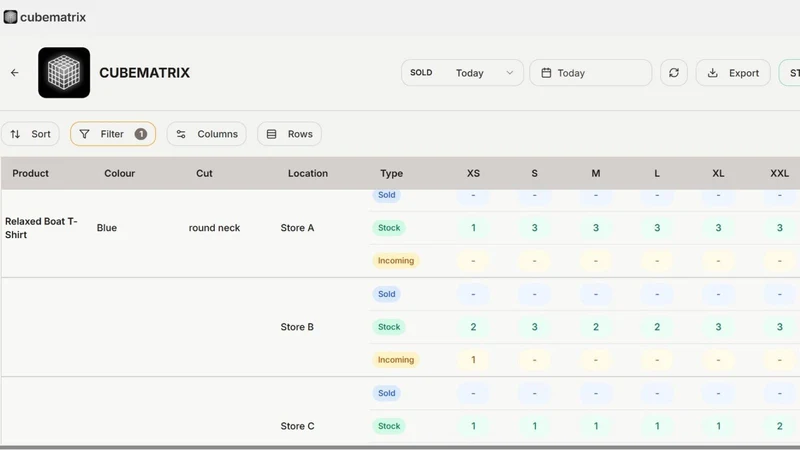Click the Rows button
This screenshot has width=800, height=450.
point(289,134)
